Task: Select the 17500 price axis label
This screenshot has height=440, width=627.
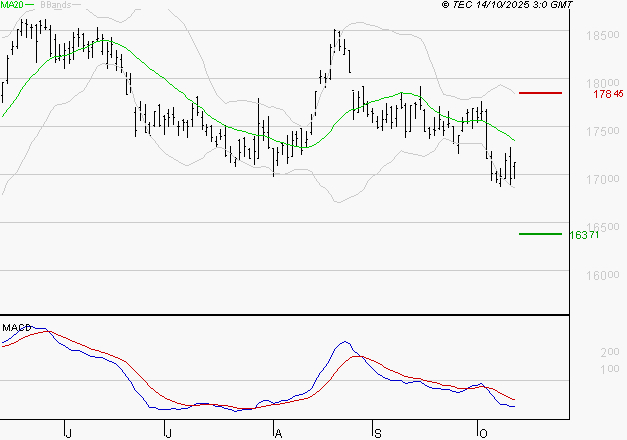Action: click(x=597, y=131)
